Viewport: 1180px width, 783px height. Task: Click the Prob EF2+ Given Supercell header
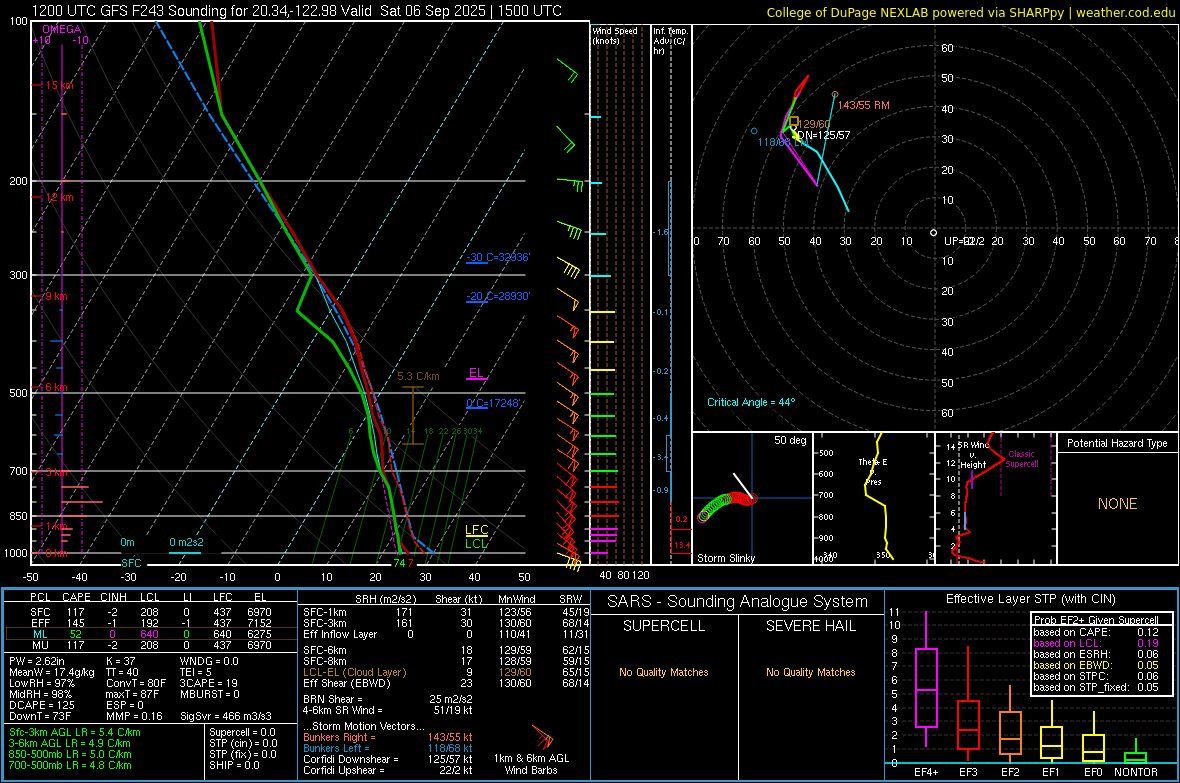[x=1096, y=620]
